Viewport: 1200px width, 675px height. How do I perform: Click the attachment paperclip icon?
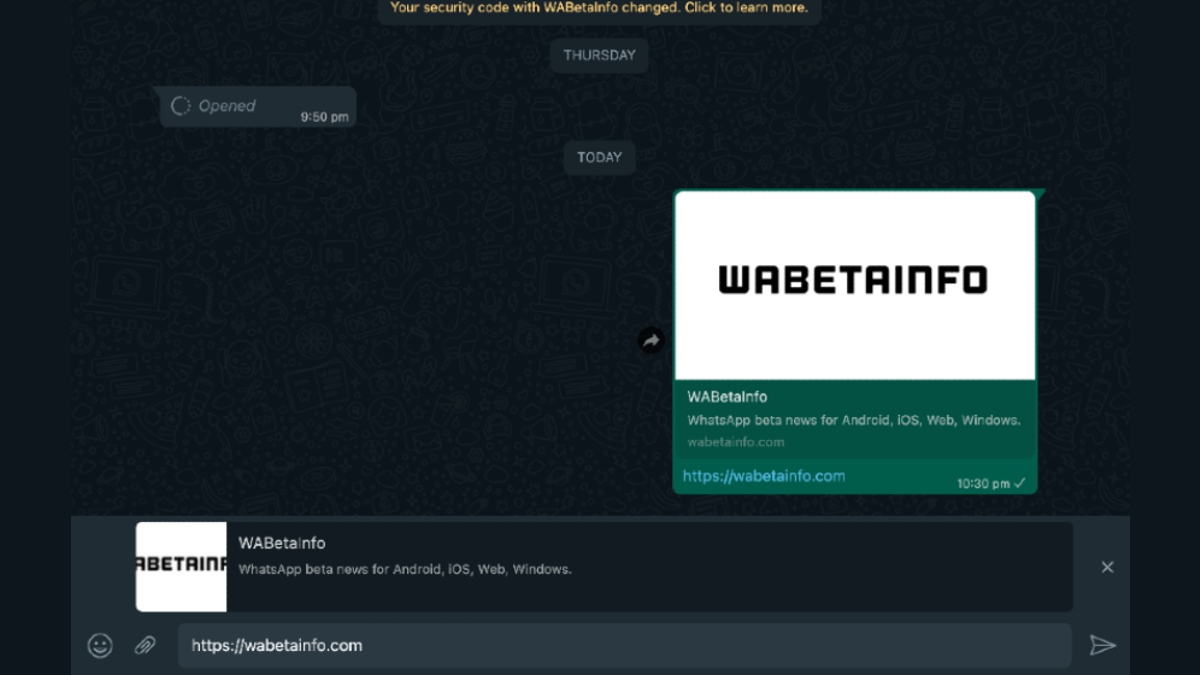pyautogui.click(x=145, y=645)
